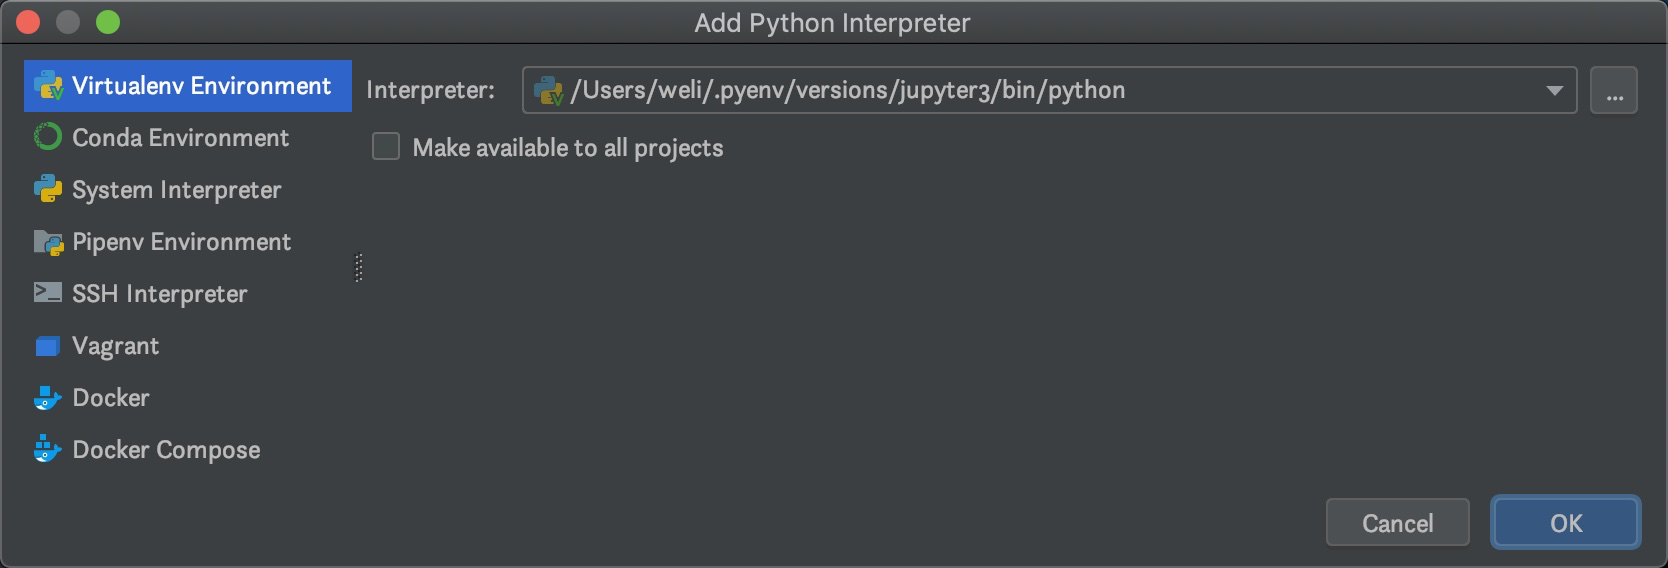1668x568 pixels.
Task: Click the System Interpreter python icon
Action: pyautogui.click(x=48, y=189)
